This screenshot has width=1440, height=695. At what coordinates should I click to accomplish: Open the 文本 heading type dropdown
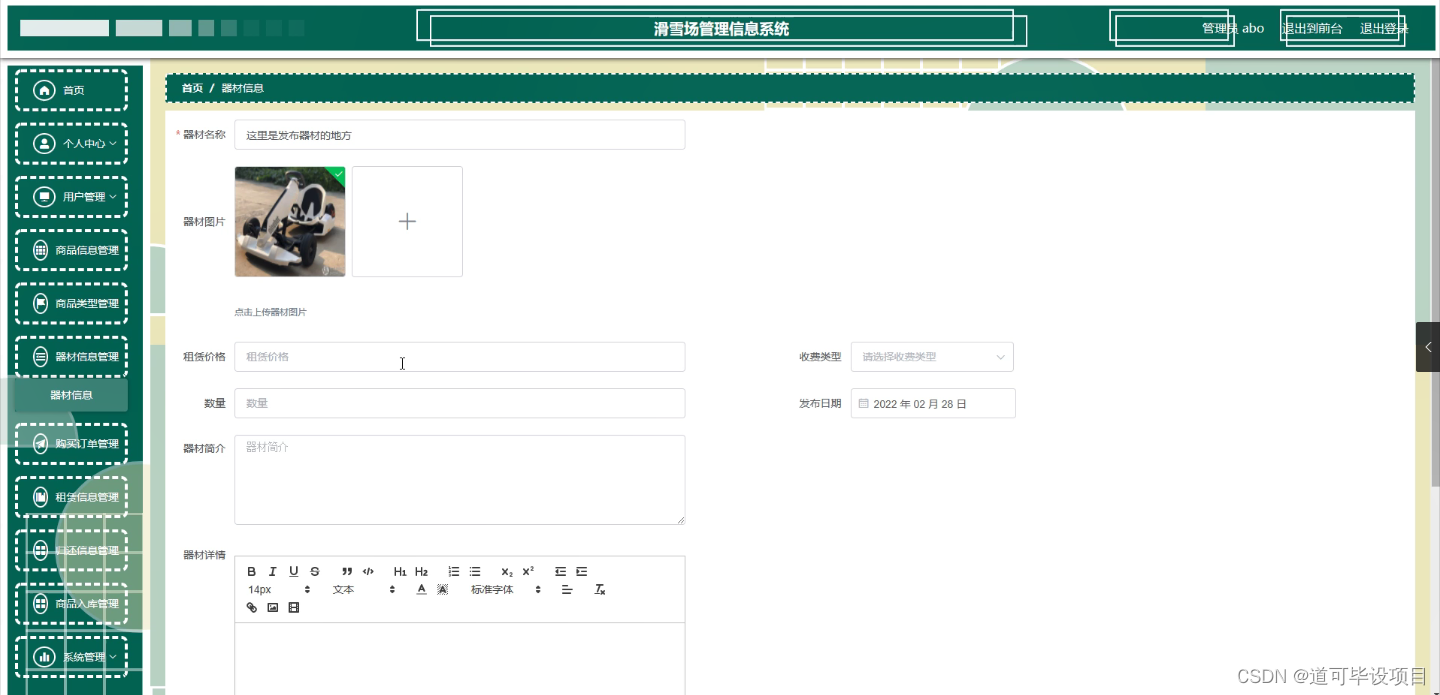coord(364,590)
